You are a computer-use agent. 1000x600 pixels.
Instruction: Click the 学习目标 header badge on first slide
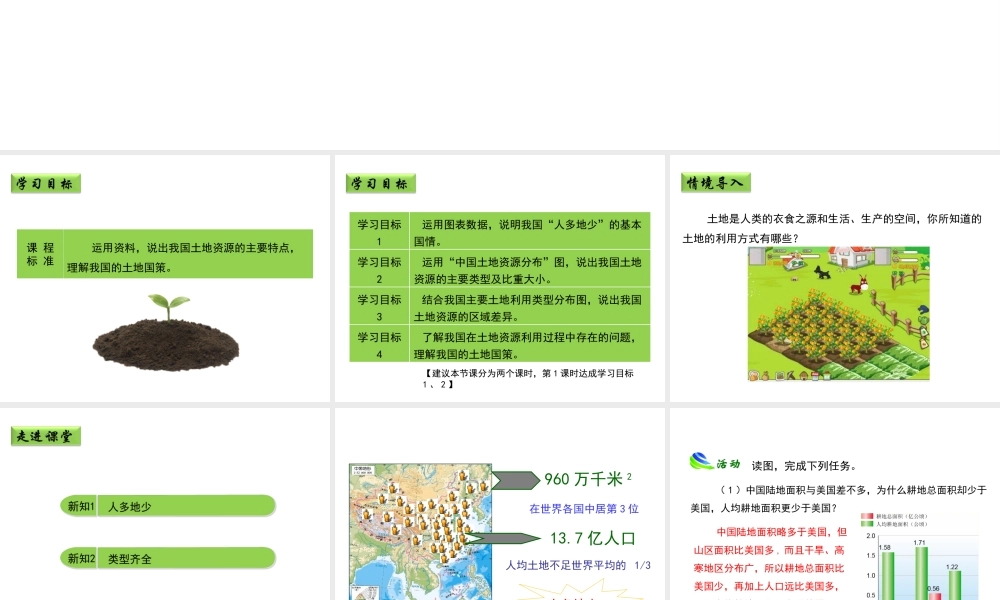(x=46, y=184)
